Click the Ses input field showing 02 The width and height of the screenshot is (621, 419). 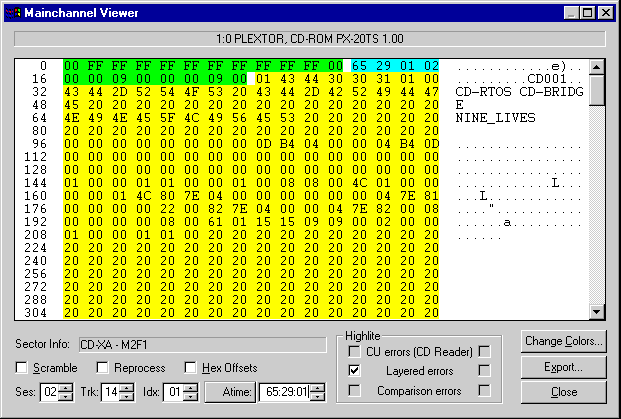click(50, 392)
